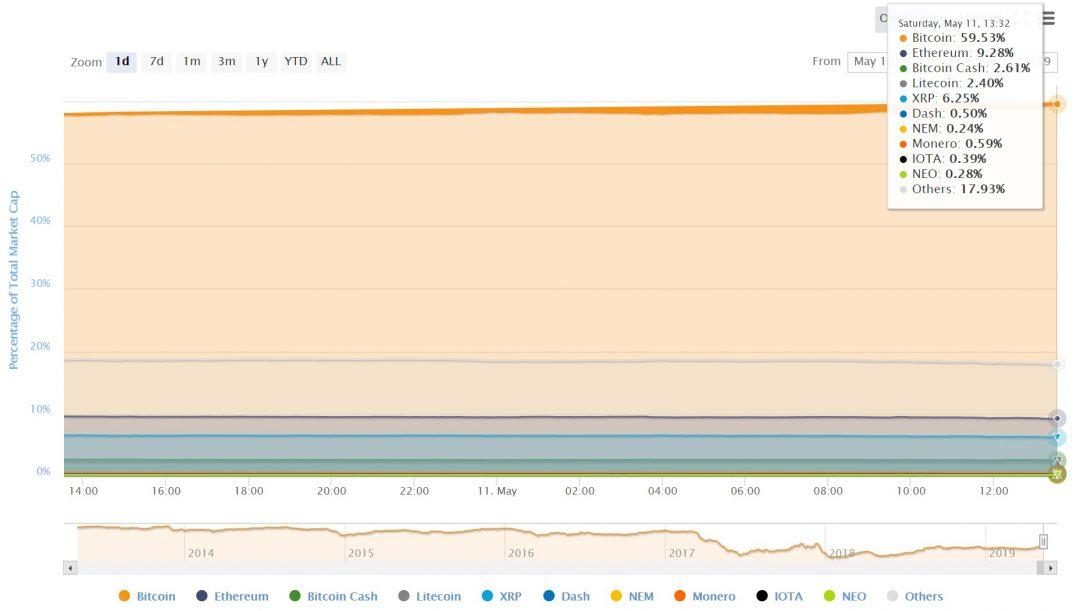Click Others data point marker
Image resolution: width=1080 pixels, height=611 pixels.
click(x=1057, y=364)
